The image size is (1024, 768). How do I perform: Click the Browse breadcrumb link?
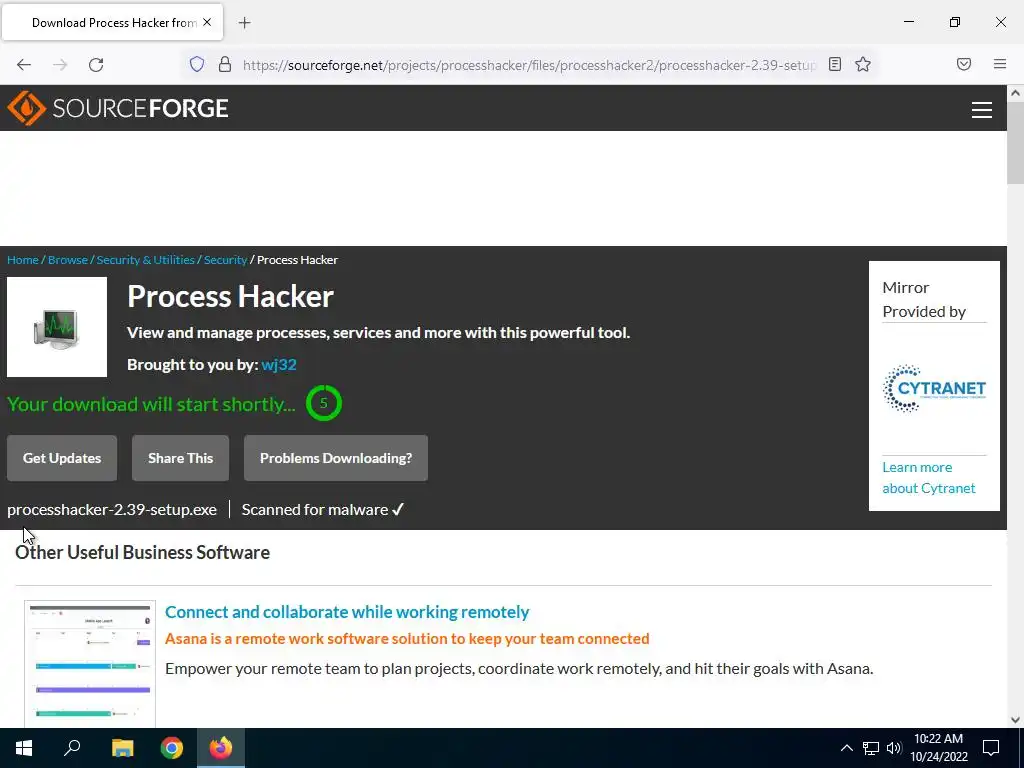68,260
